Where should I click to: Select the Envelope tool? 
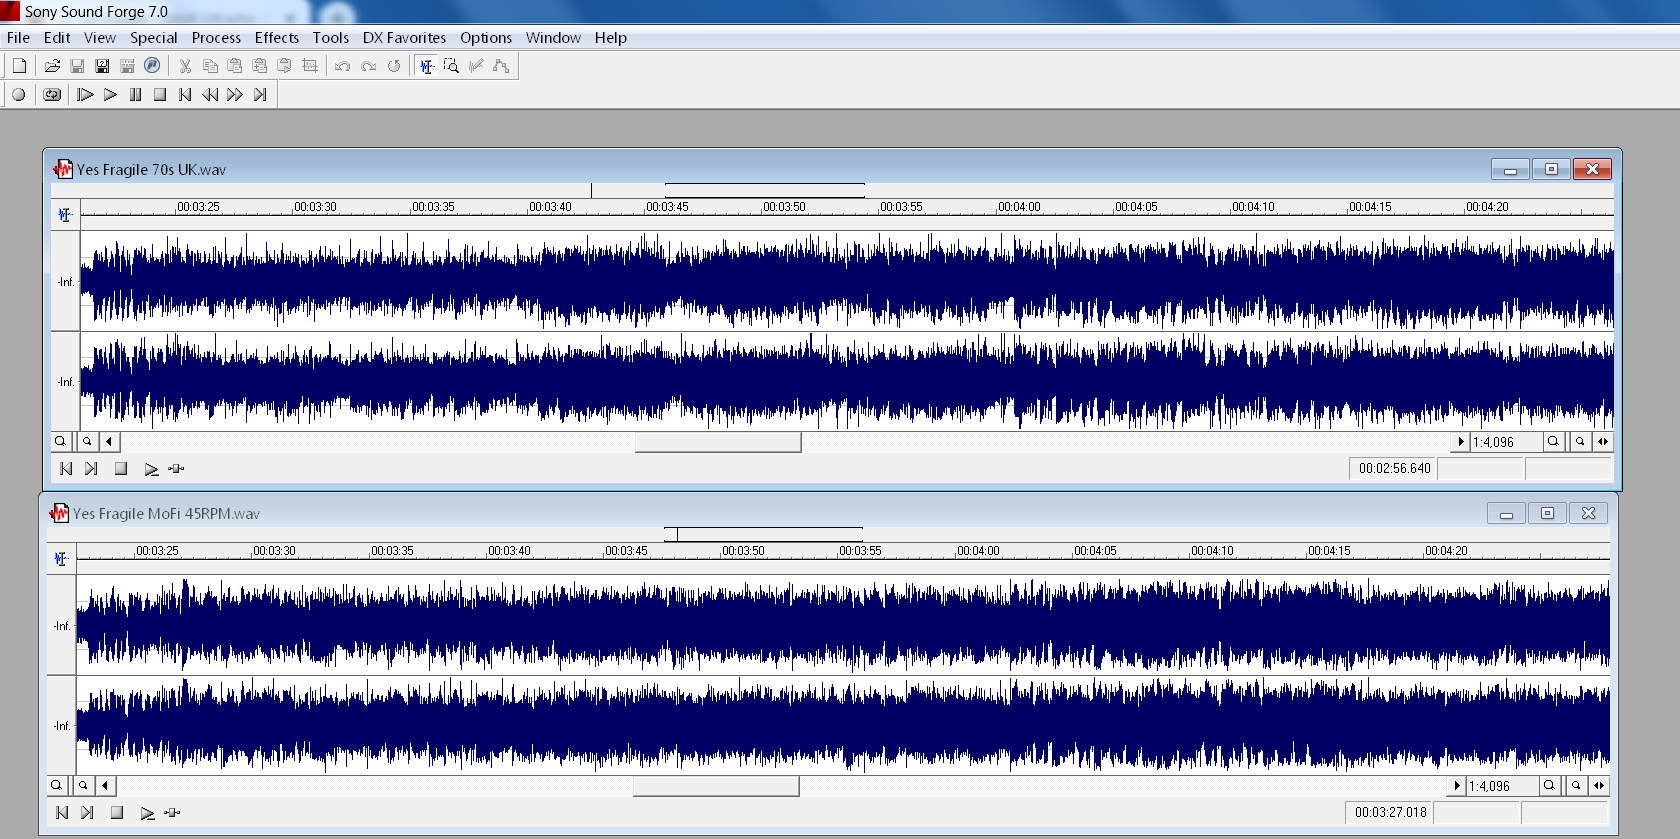(501, 66)
